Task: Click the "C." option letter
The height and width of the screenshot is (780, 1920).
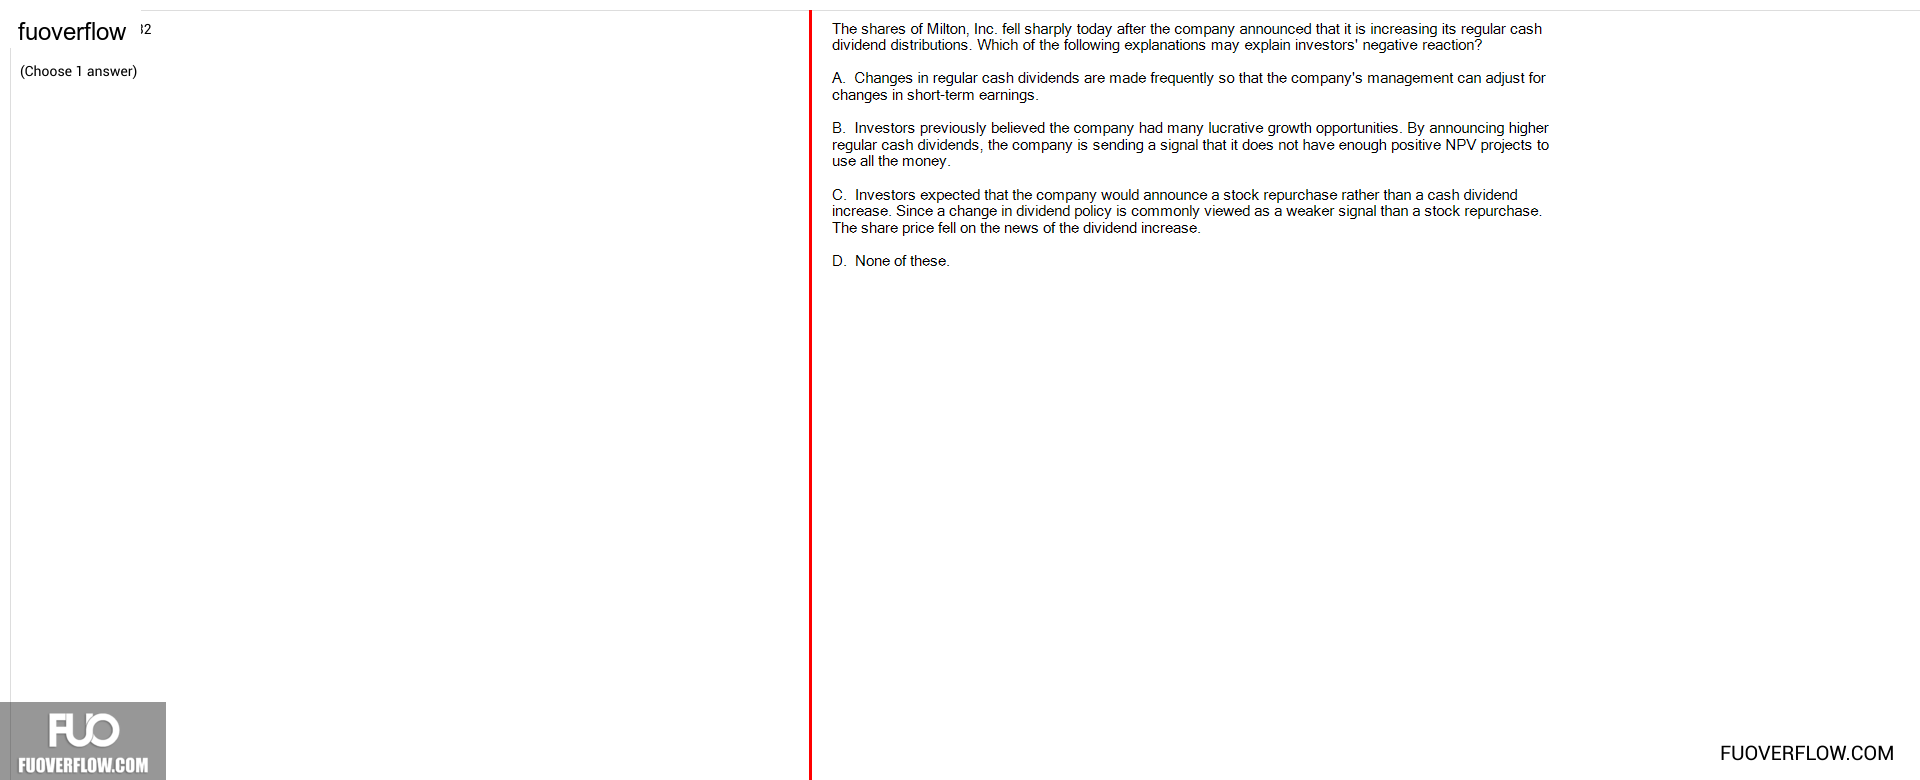Action: click(x=839, y=195)
